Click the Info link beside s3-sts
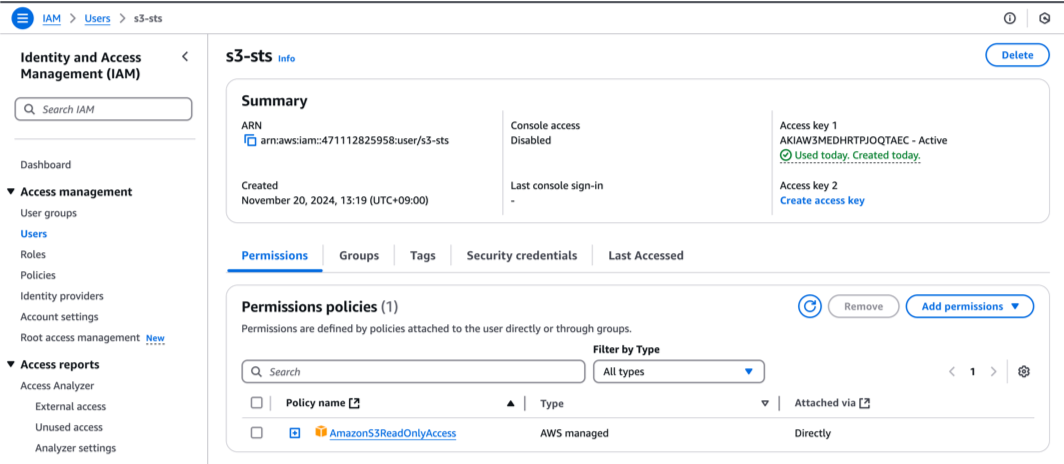 (x=286, y=58)
